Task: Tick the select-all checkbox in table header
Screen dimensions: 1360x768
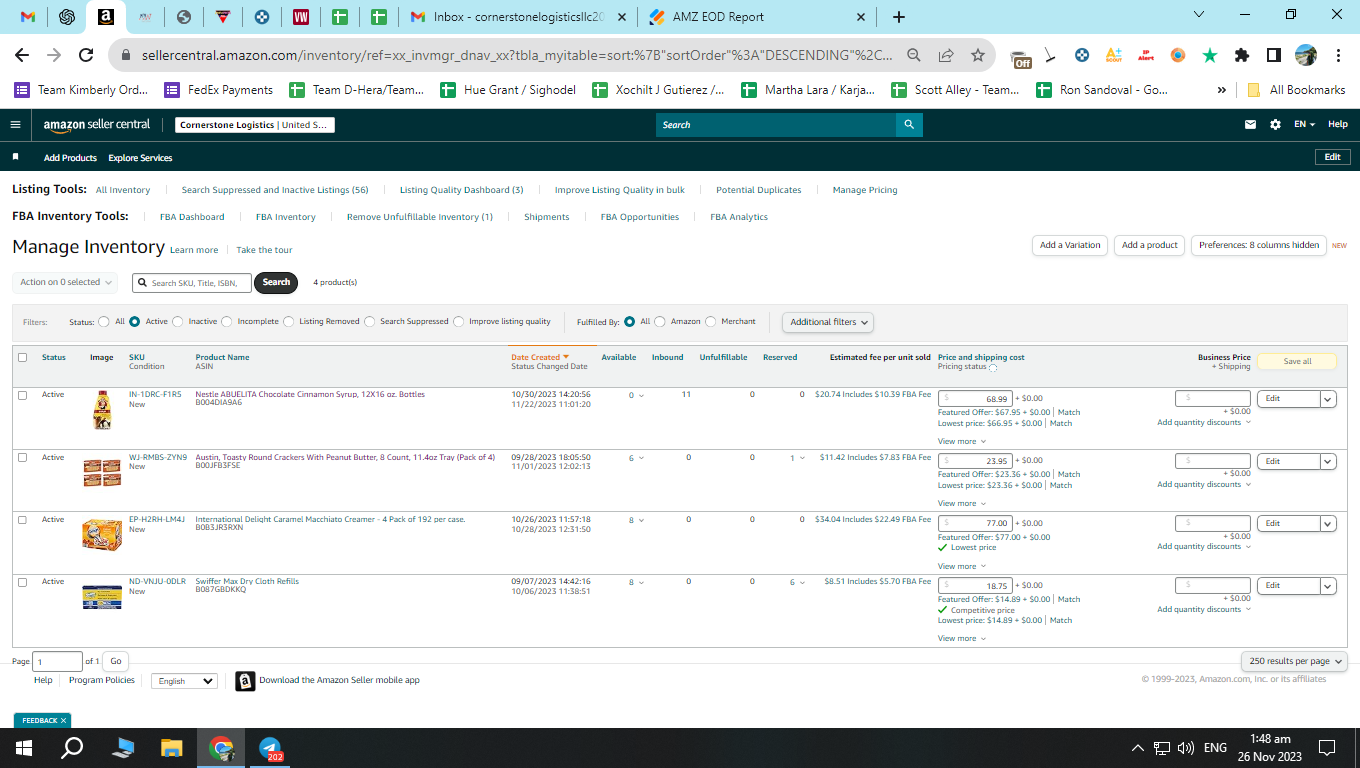Action: click(23, 357)
